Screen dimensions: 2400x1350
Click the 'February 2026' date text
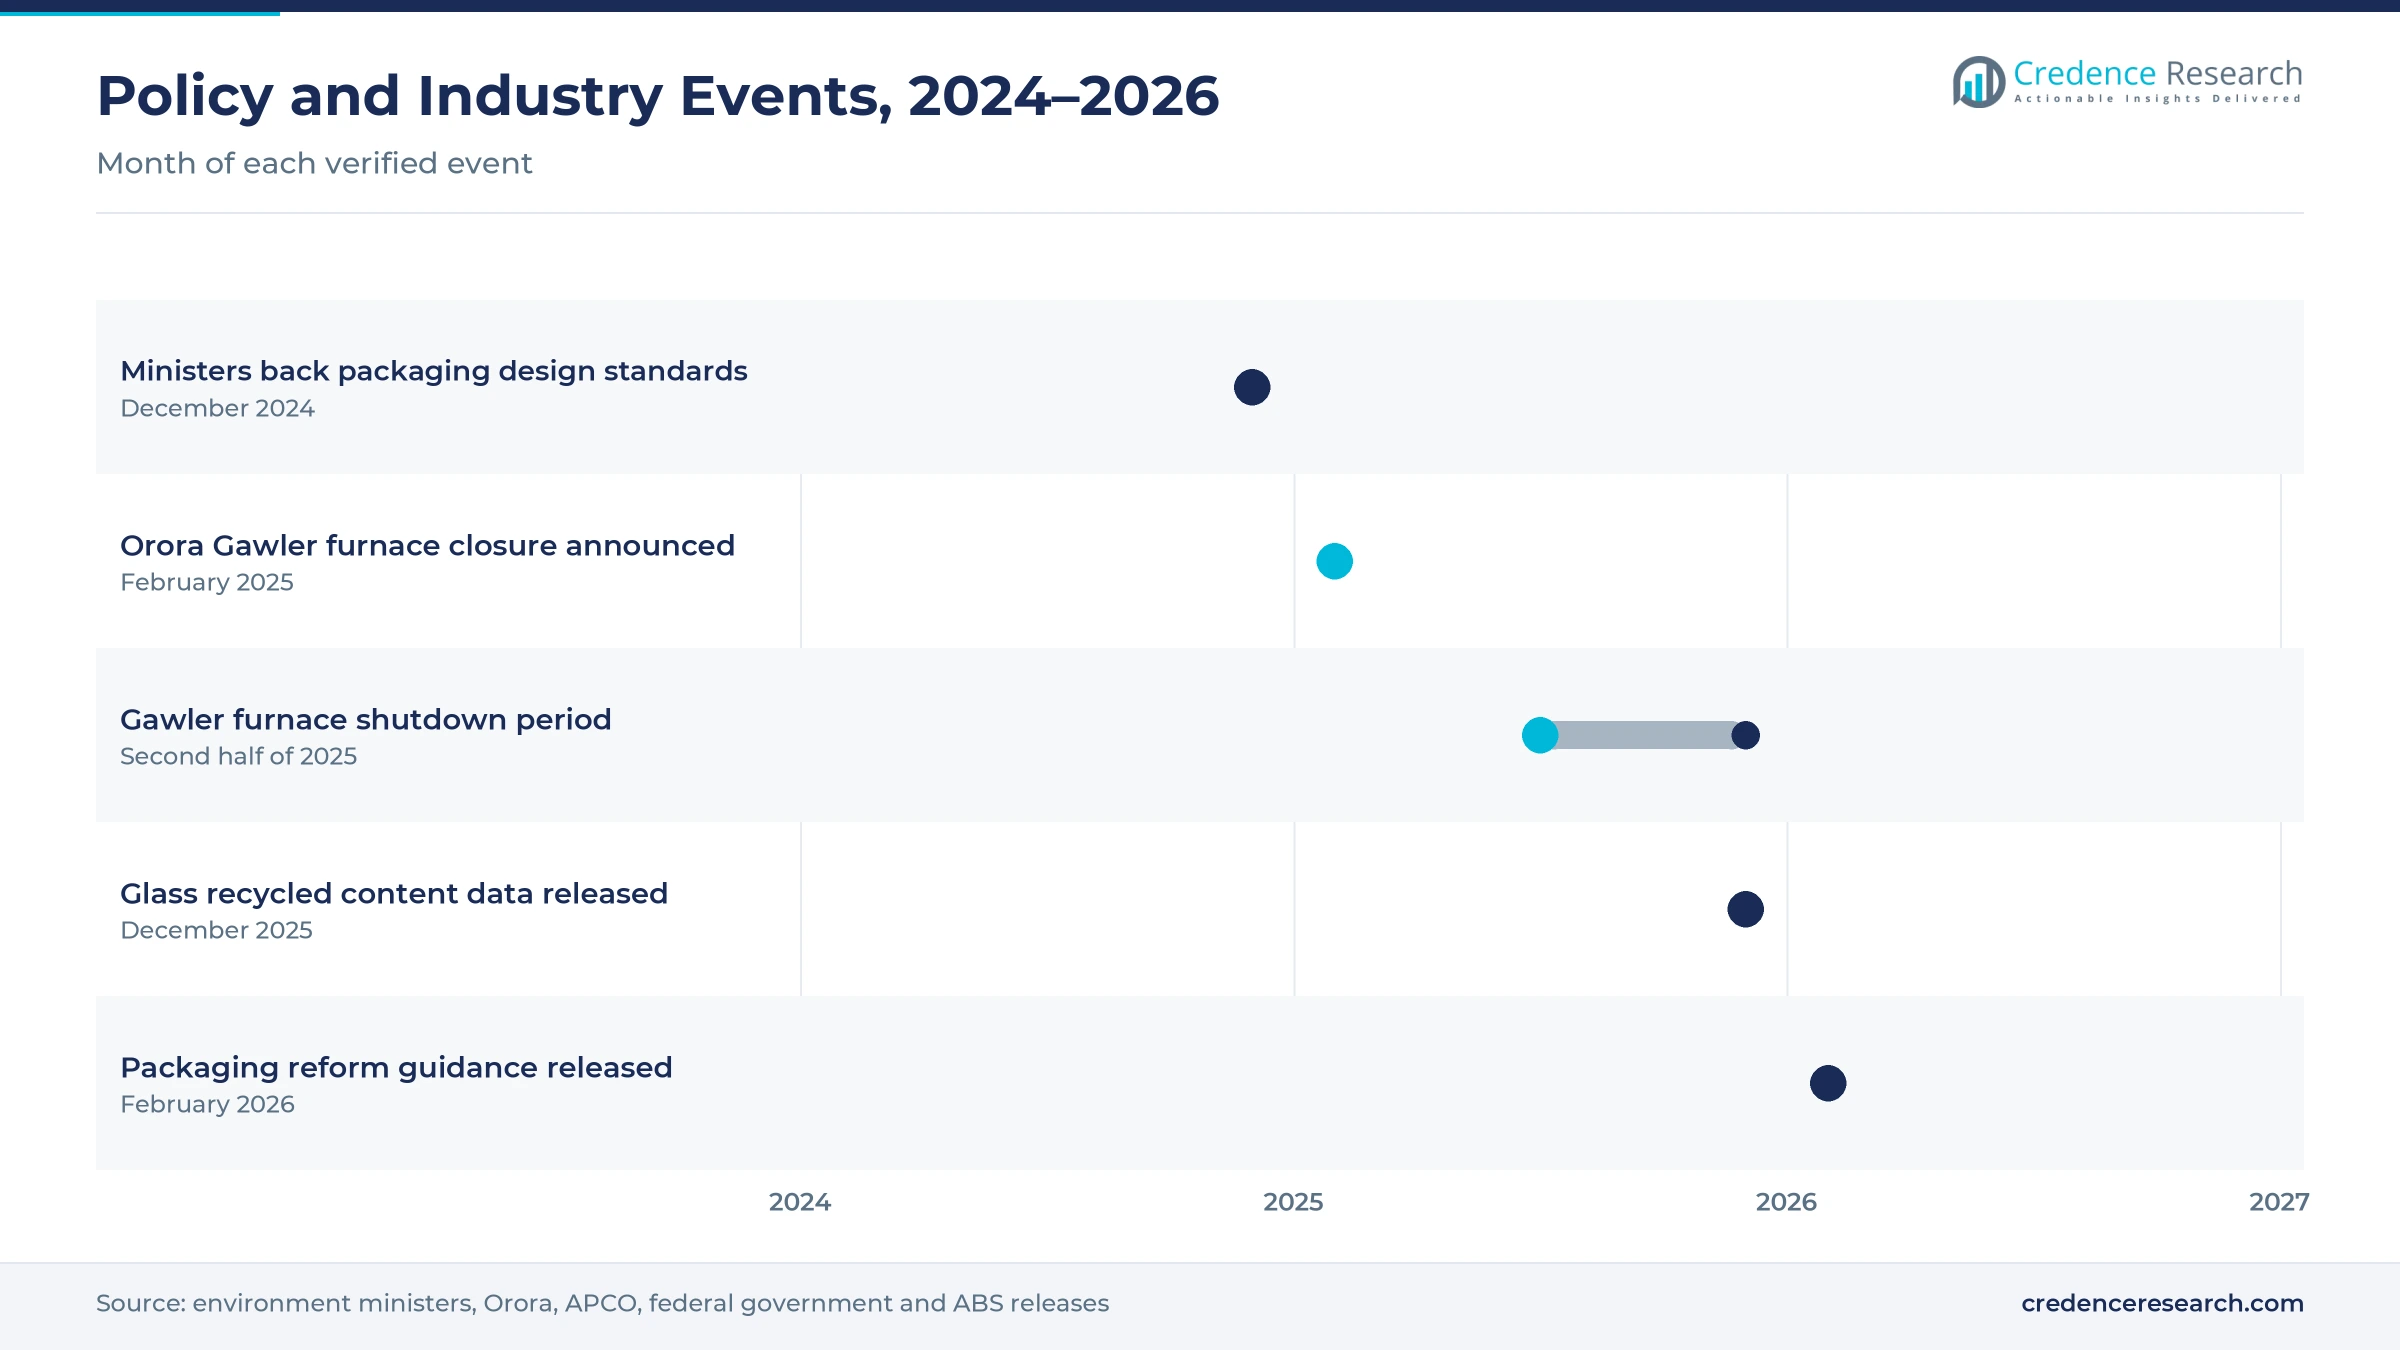coord(207,1104)
